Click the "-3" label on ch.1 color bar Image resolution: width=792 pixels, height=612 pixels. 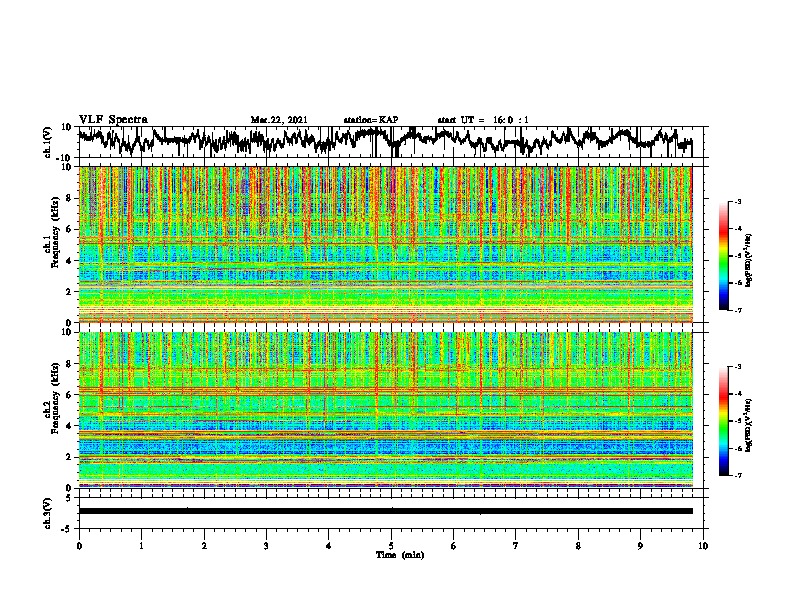(738, 201)
